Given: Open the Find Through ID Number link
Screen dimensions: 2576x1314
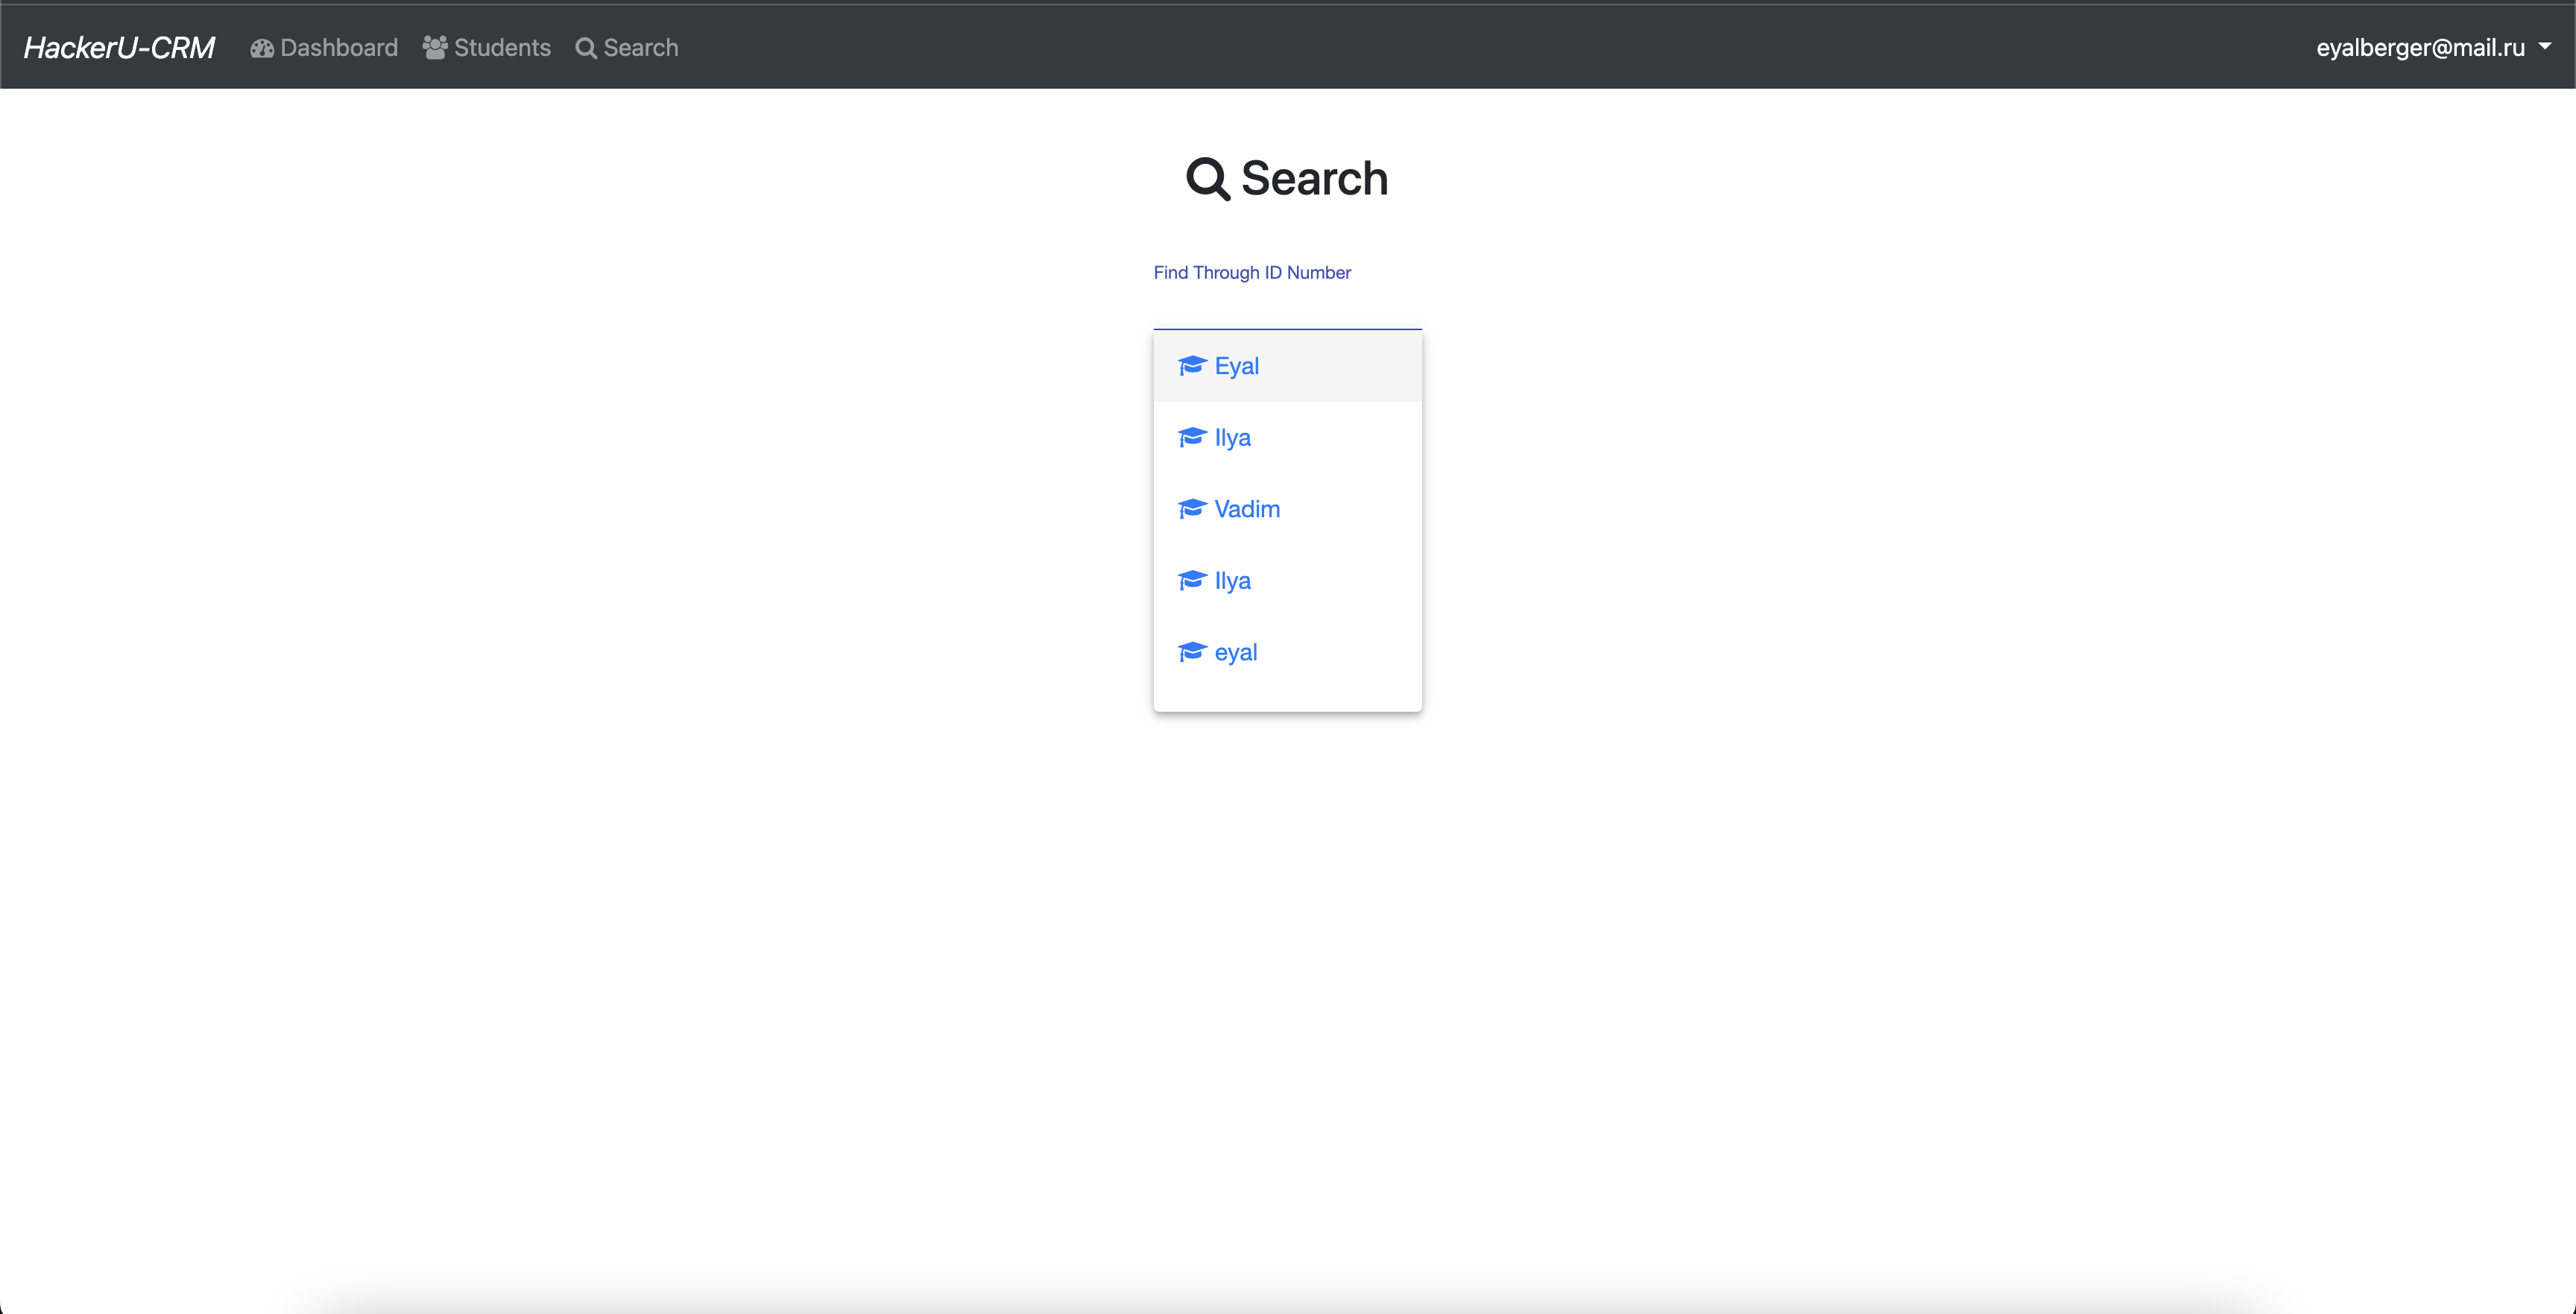Looking at the screenshot, I should [1252, 272].
